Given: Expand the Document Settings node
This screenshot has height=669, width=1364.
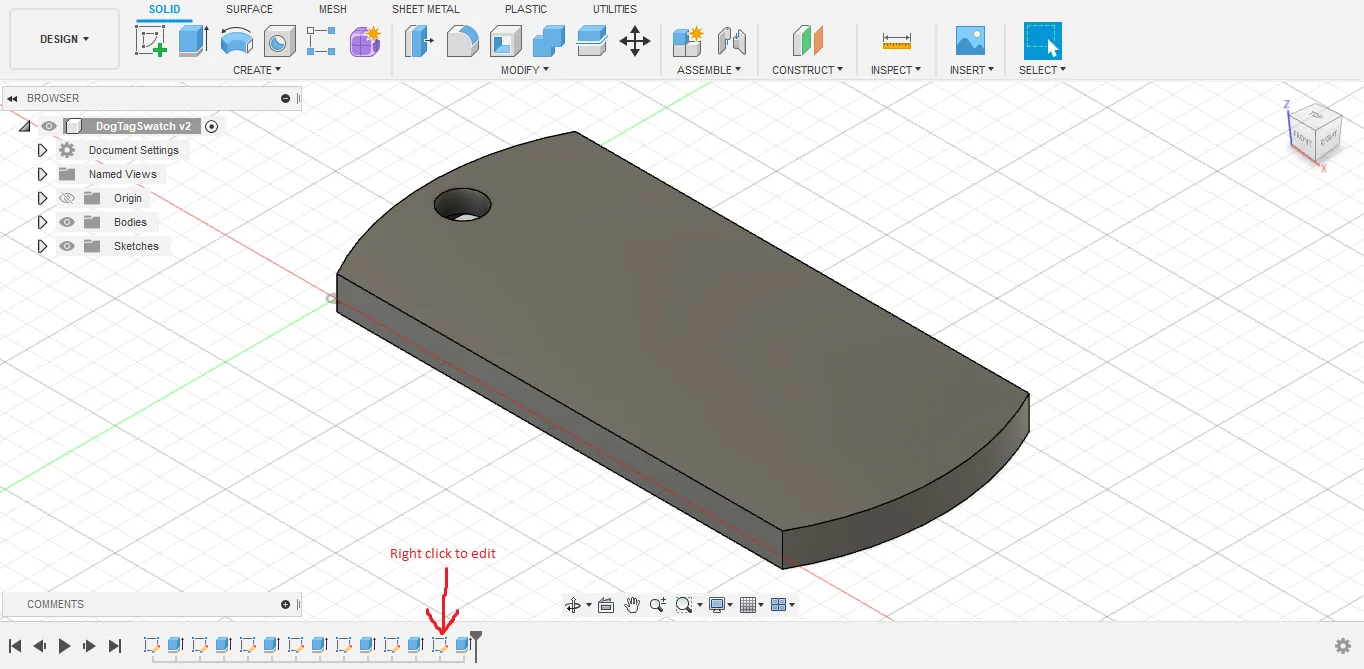Looking at the screenshot, I should pos(41,150).
